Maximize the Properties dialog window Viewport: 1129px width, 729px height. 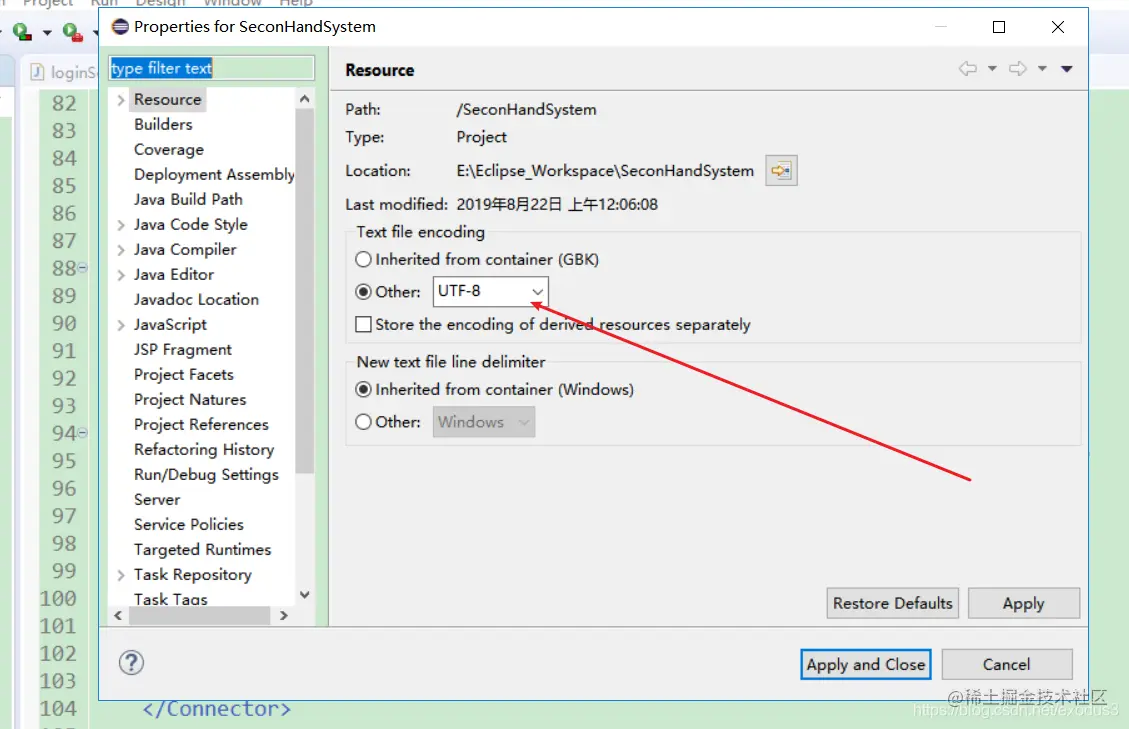[999, 27]
